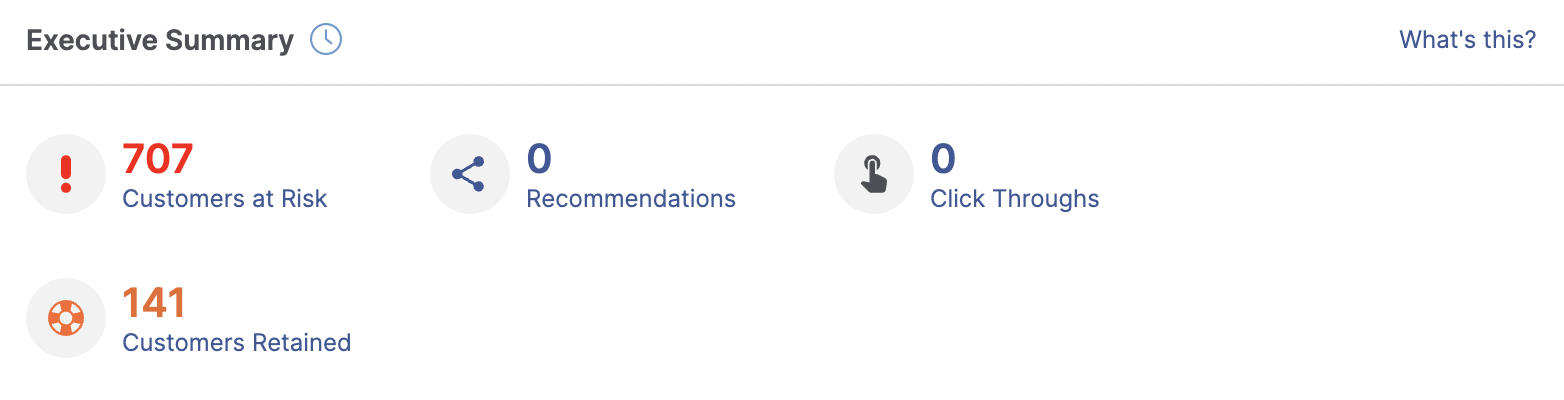Click the word Risk in the metric label
Image resolution: width=1564 pixels, height=400 pixels.
tap(305, 199)
